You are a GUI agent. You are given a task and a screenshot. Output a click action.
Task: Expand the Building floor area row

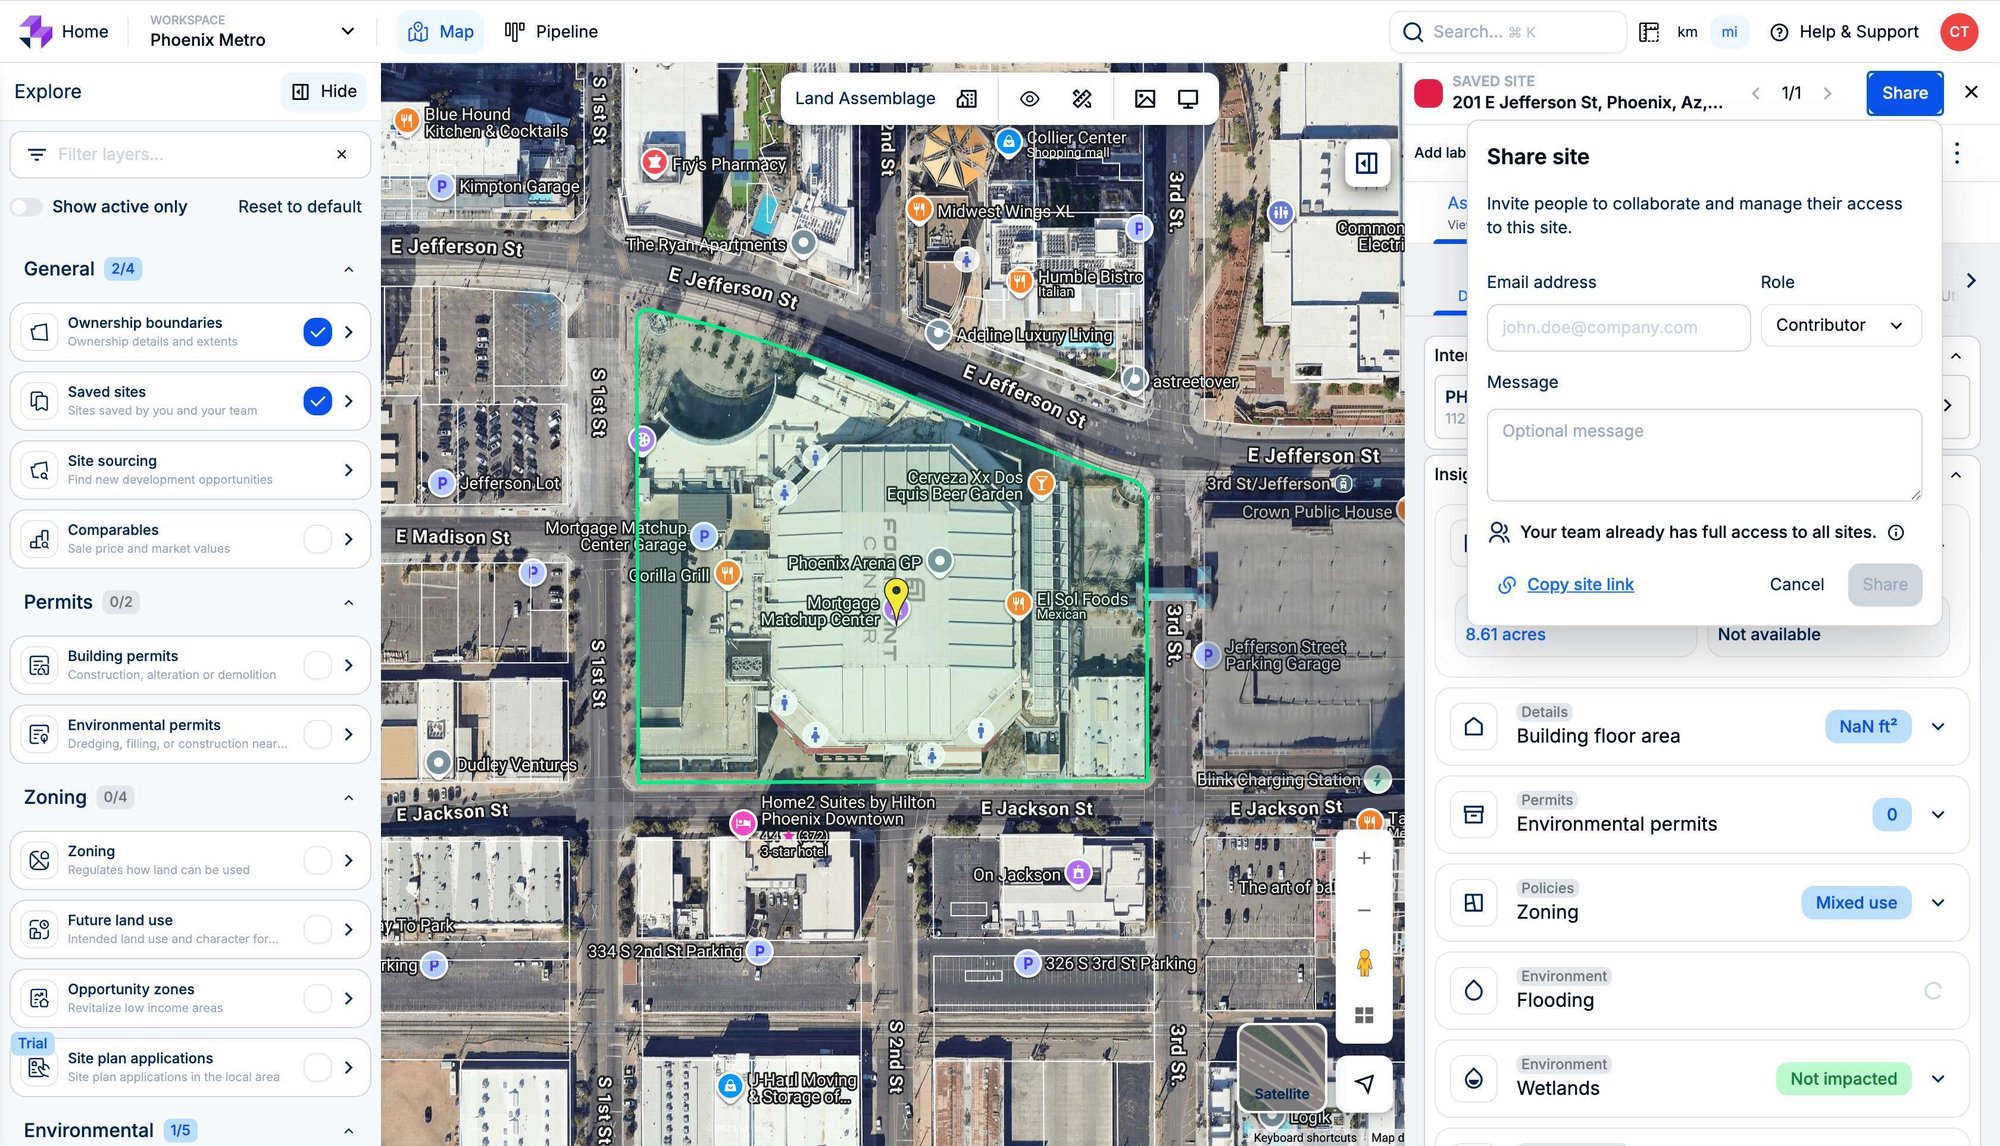click(1938, 727)
